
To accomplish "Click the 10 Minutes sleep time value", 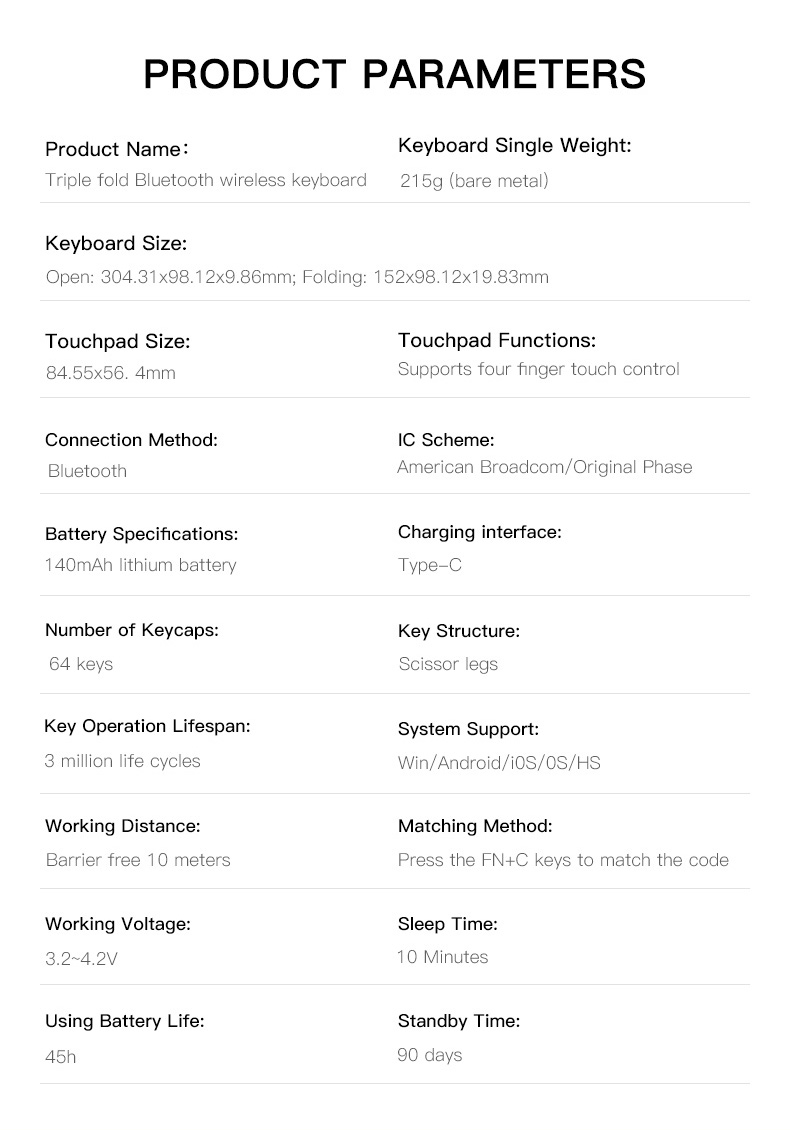I will (x=442, y=957).
